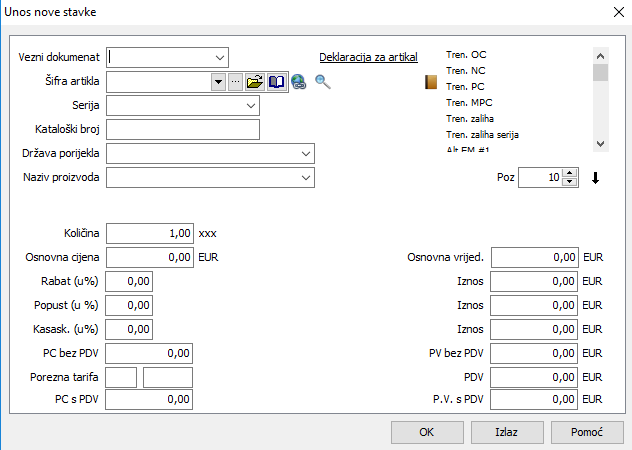Click the Izlaz button

pos(507,432)
